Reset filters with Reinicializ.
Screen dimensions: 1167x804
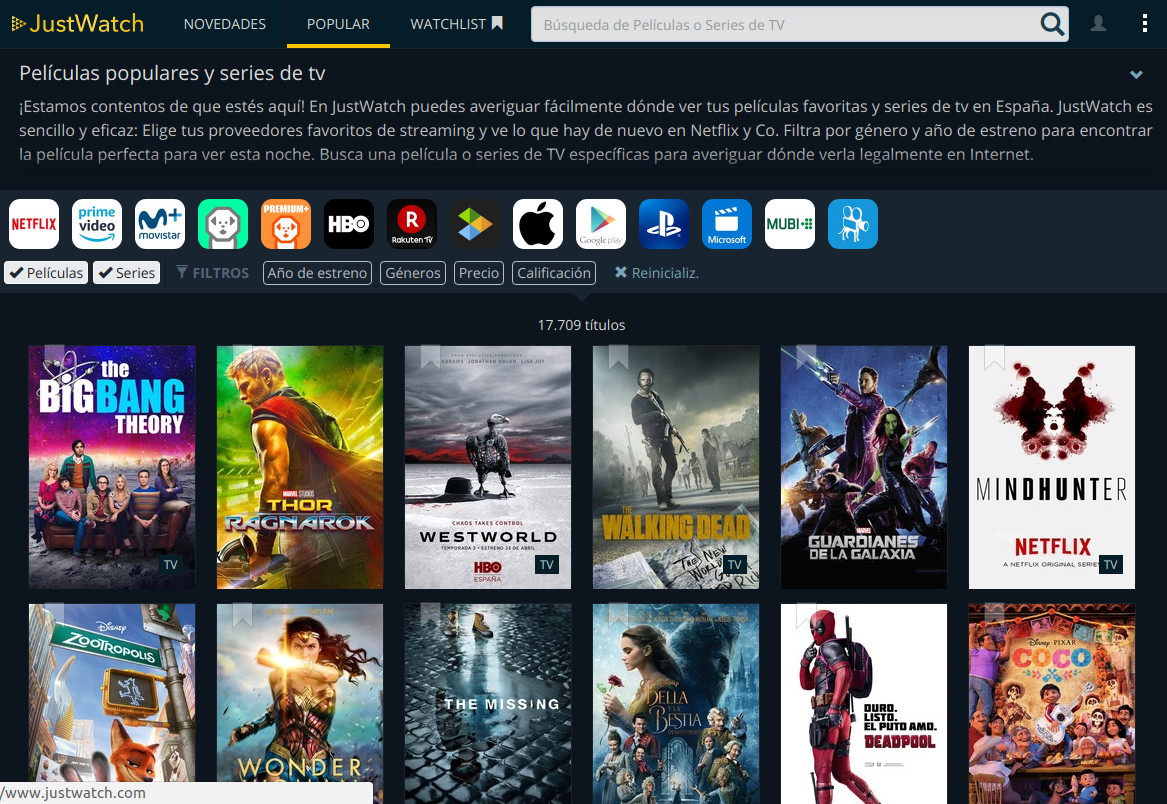coord(656,273)
